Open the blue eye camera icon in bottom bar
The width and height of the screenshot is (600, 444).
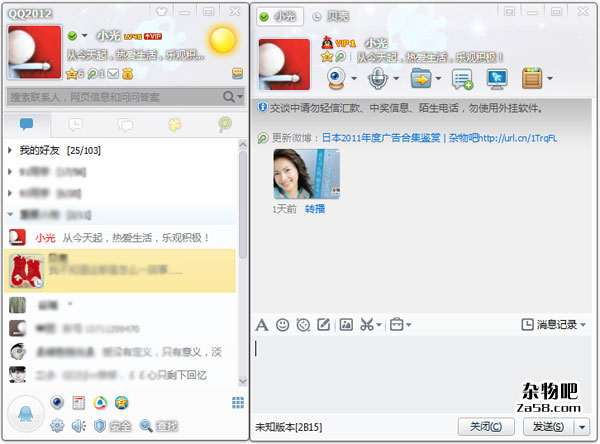click(x=57, y=403)
